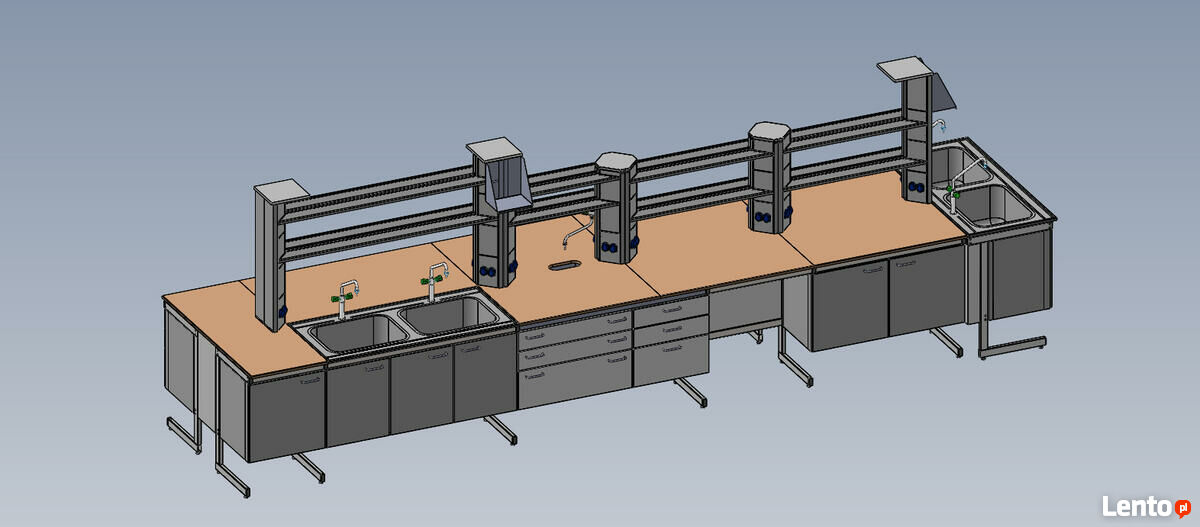Select the bottom drawer of the narrow drawer stack
This screenshot has width=1200, height=527.
coord(672,362)
